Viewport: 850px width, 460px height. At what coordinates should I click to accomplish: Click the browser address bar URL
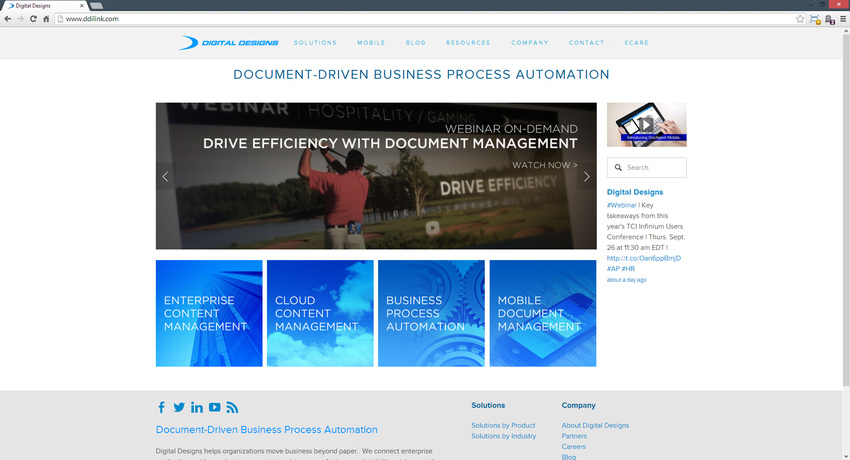(x=92, y=19)
